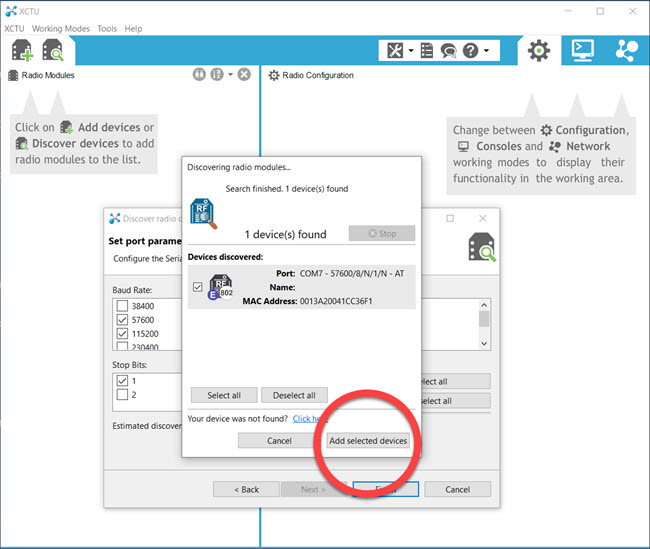Switch to Configuration working mode gear icon
650x549 pixels.
539,50
